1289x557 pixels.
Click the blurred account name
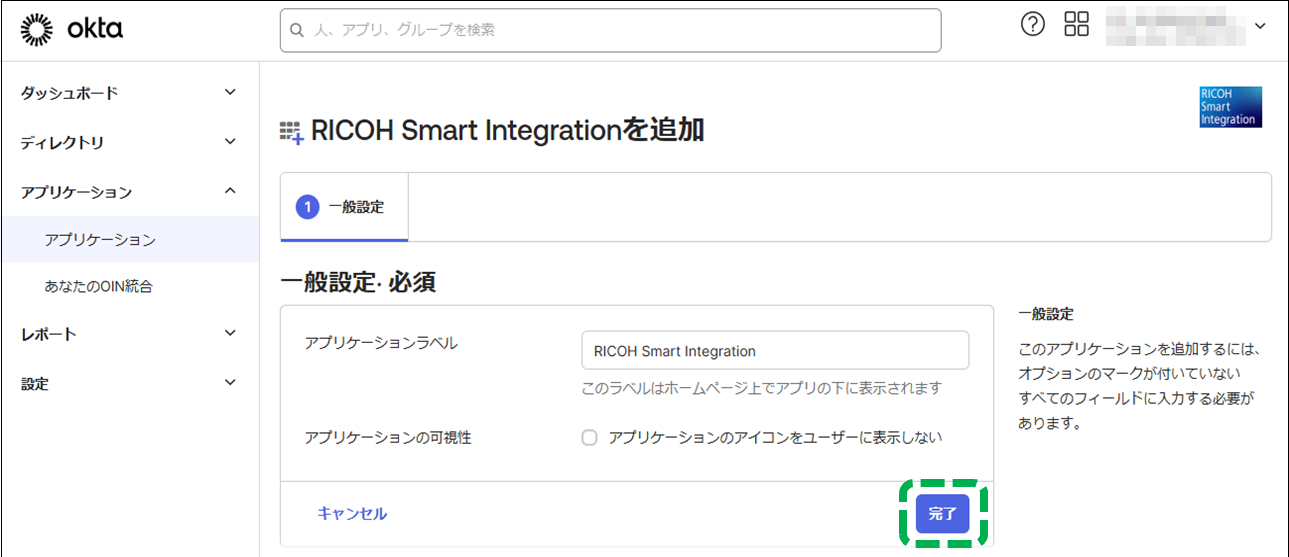[x=1175, y=26]
